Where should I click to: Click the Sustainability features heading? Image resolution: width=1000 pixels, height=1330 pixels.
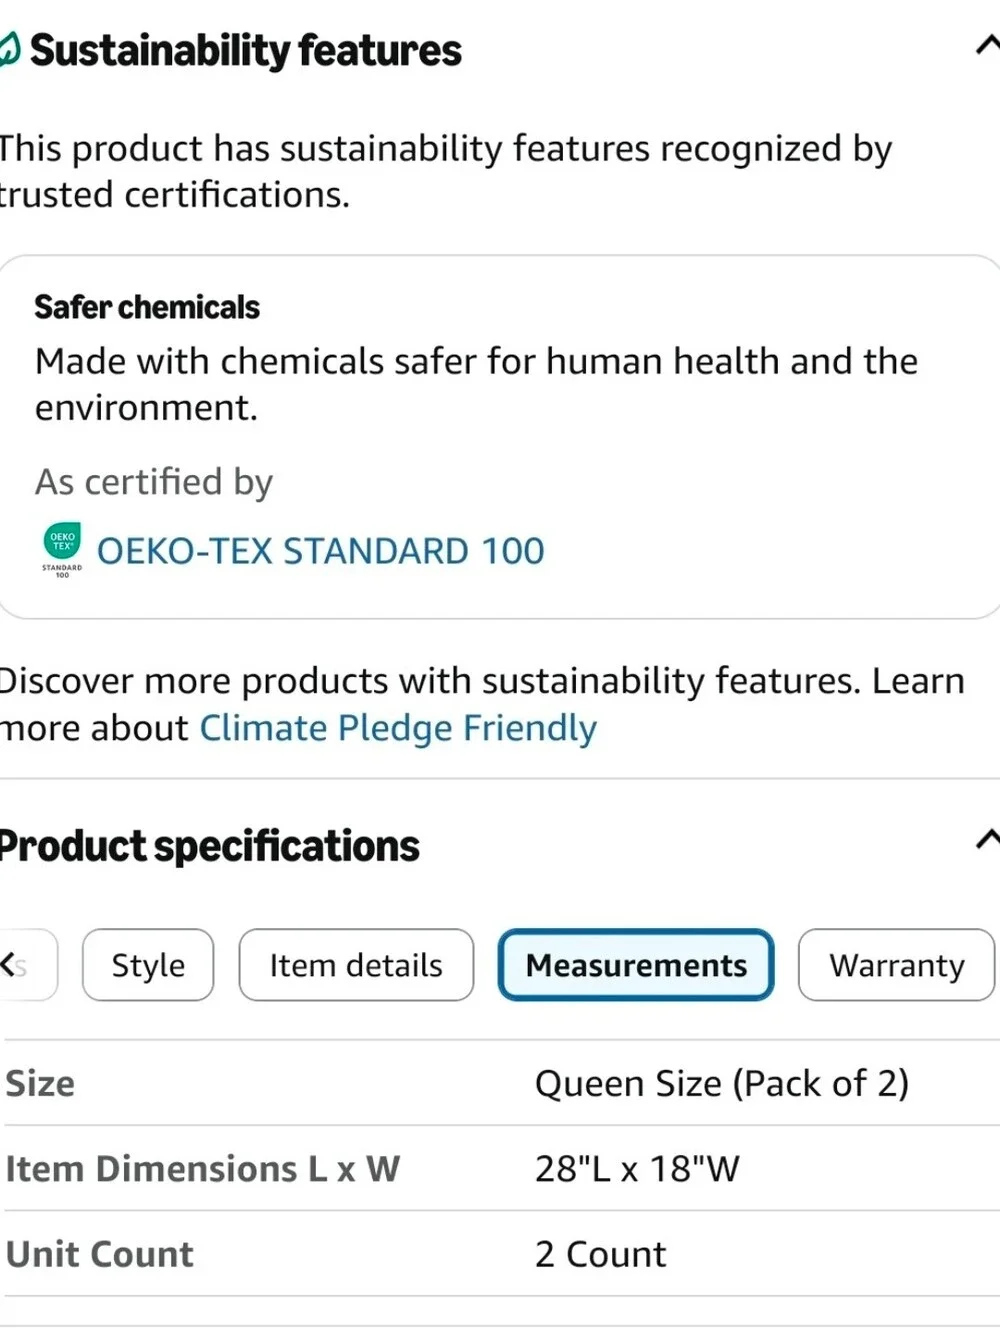click(x=245, y=51)
